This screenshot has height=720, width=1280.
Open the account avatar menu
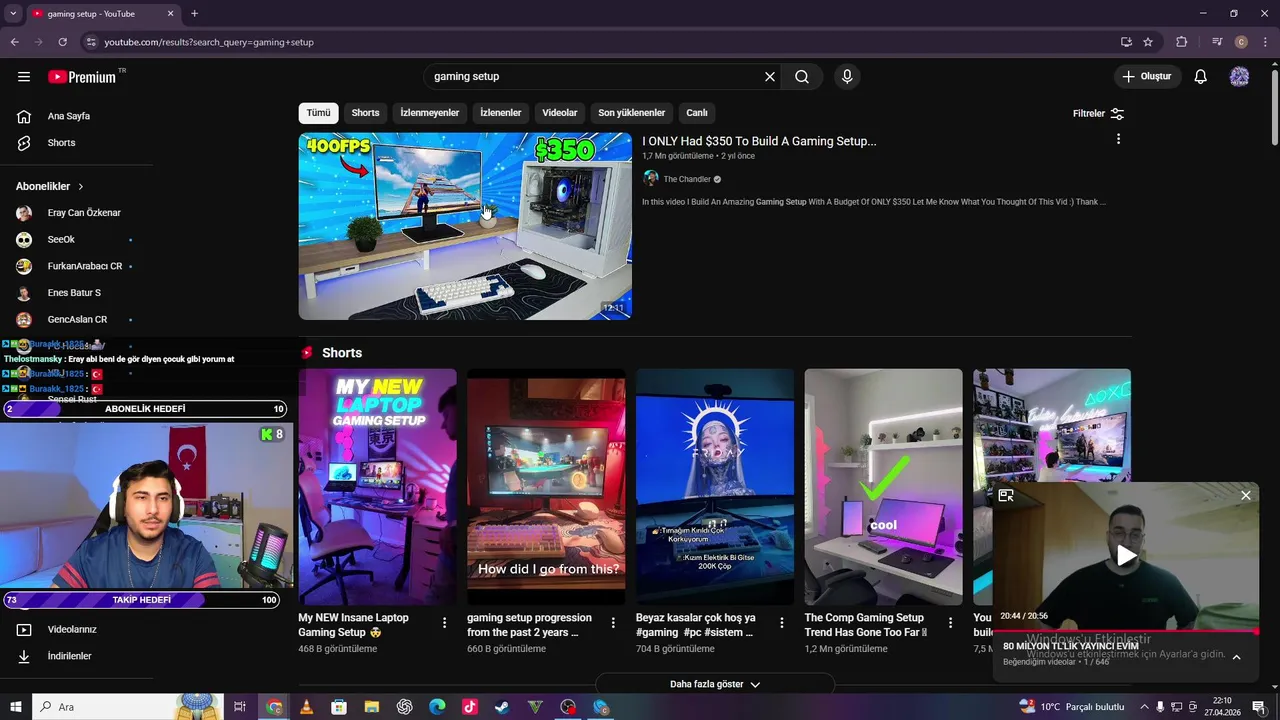(1239, 77)
